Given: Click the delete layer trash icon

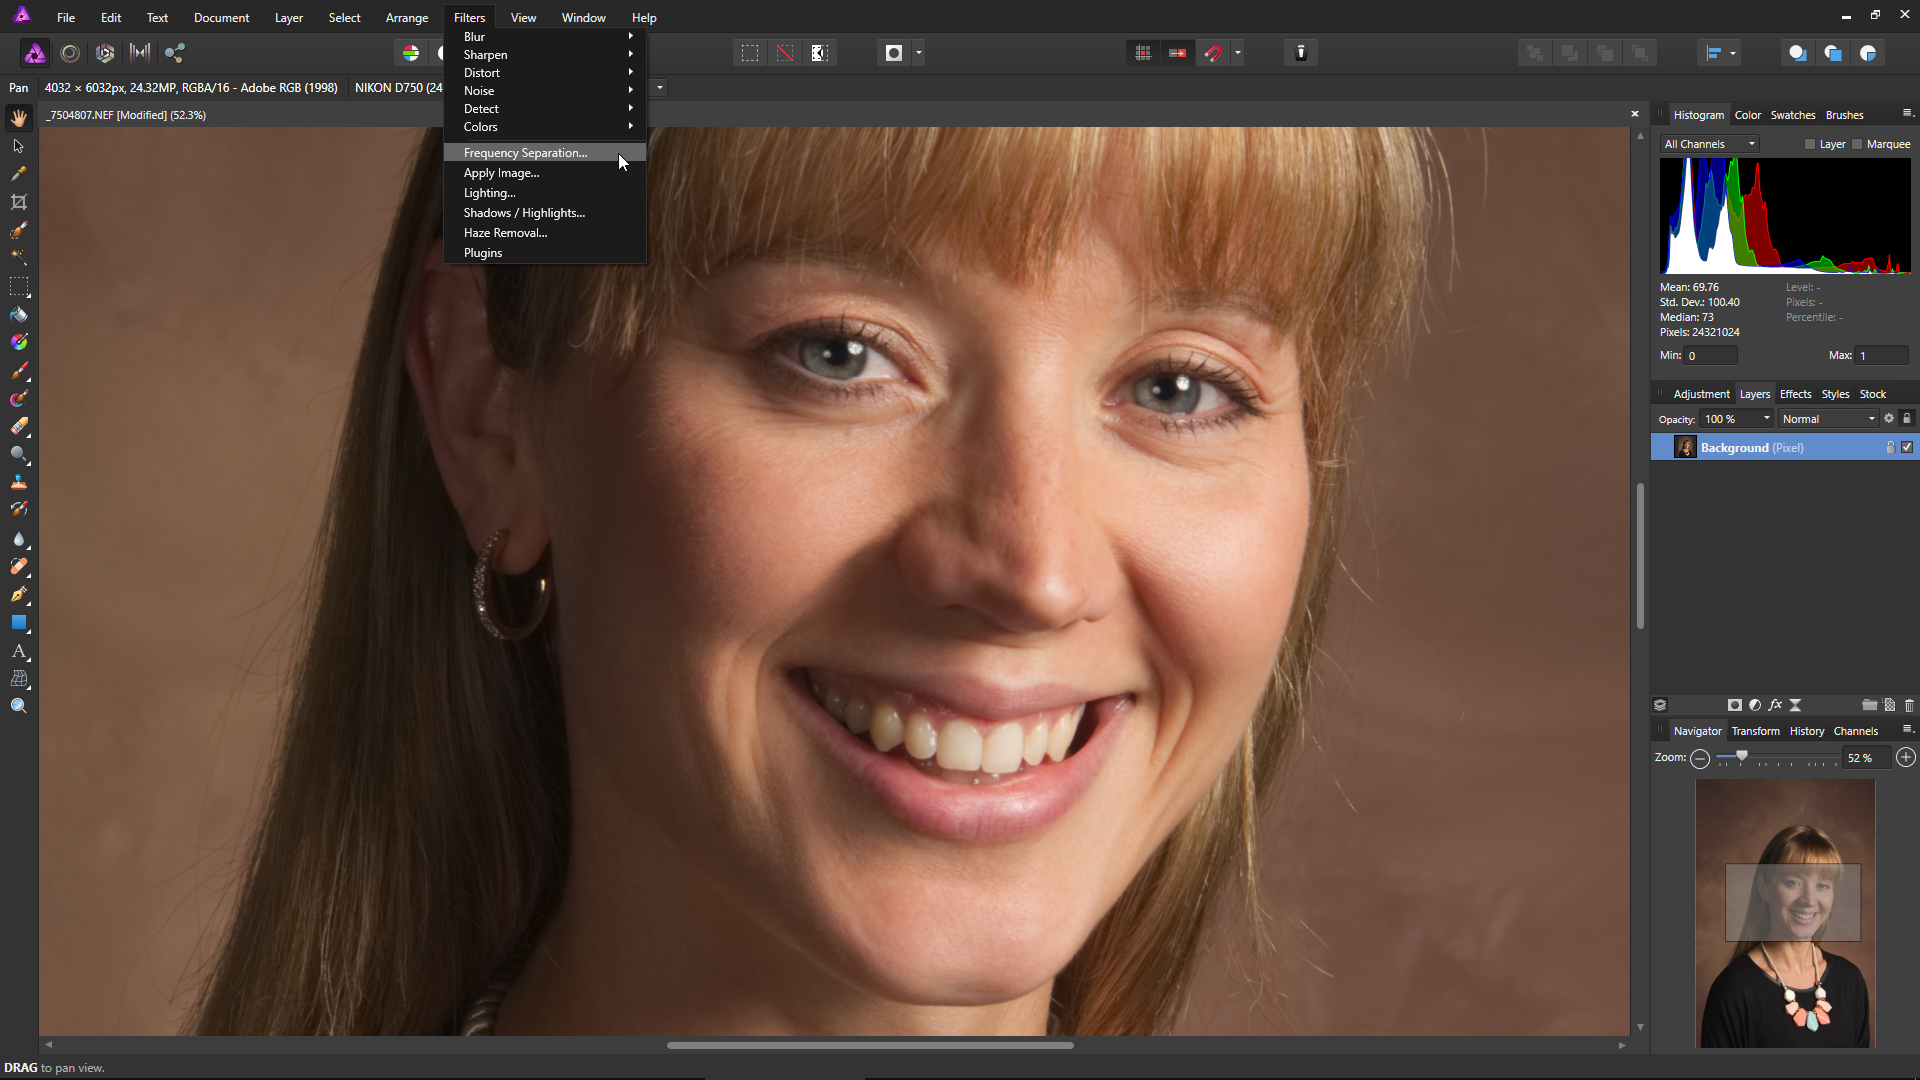Looking at the screenshot, I should pyautogui.click(x=1909, y=705).
